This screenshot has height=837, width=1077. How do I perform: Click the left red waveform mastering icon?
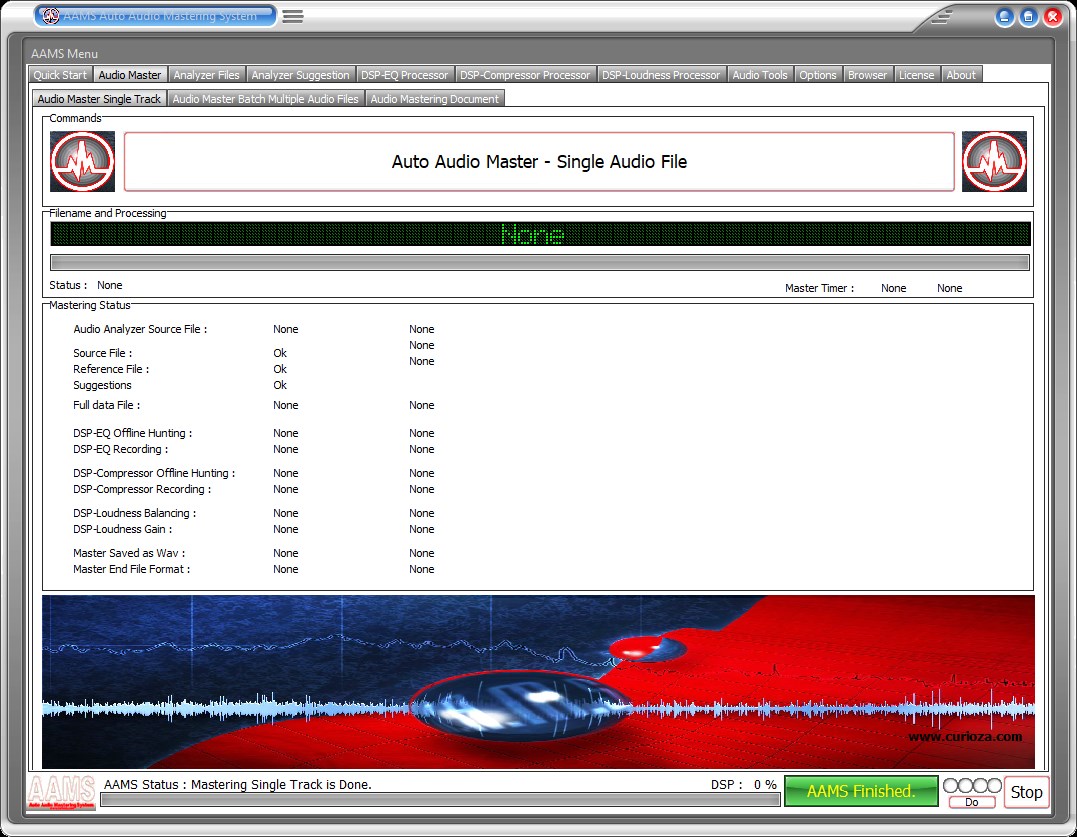[x=82, y=161]
